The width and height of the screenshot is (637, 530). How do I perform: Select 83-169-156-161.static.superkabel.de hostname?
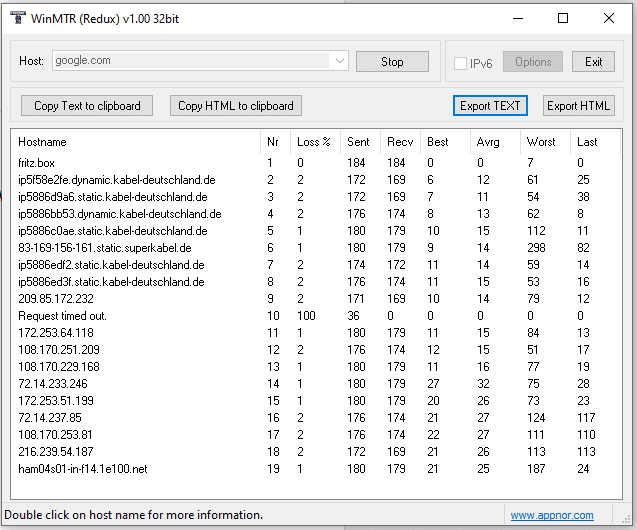[x=104, y=248]
